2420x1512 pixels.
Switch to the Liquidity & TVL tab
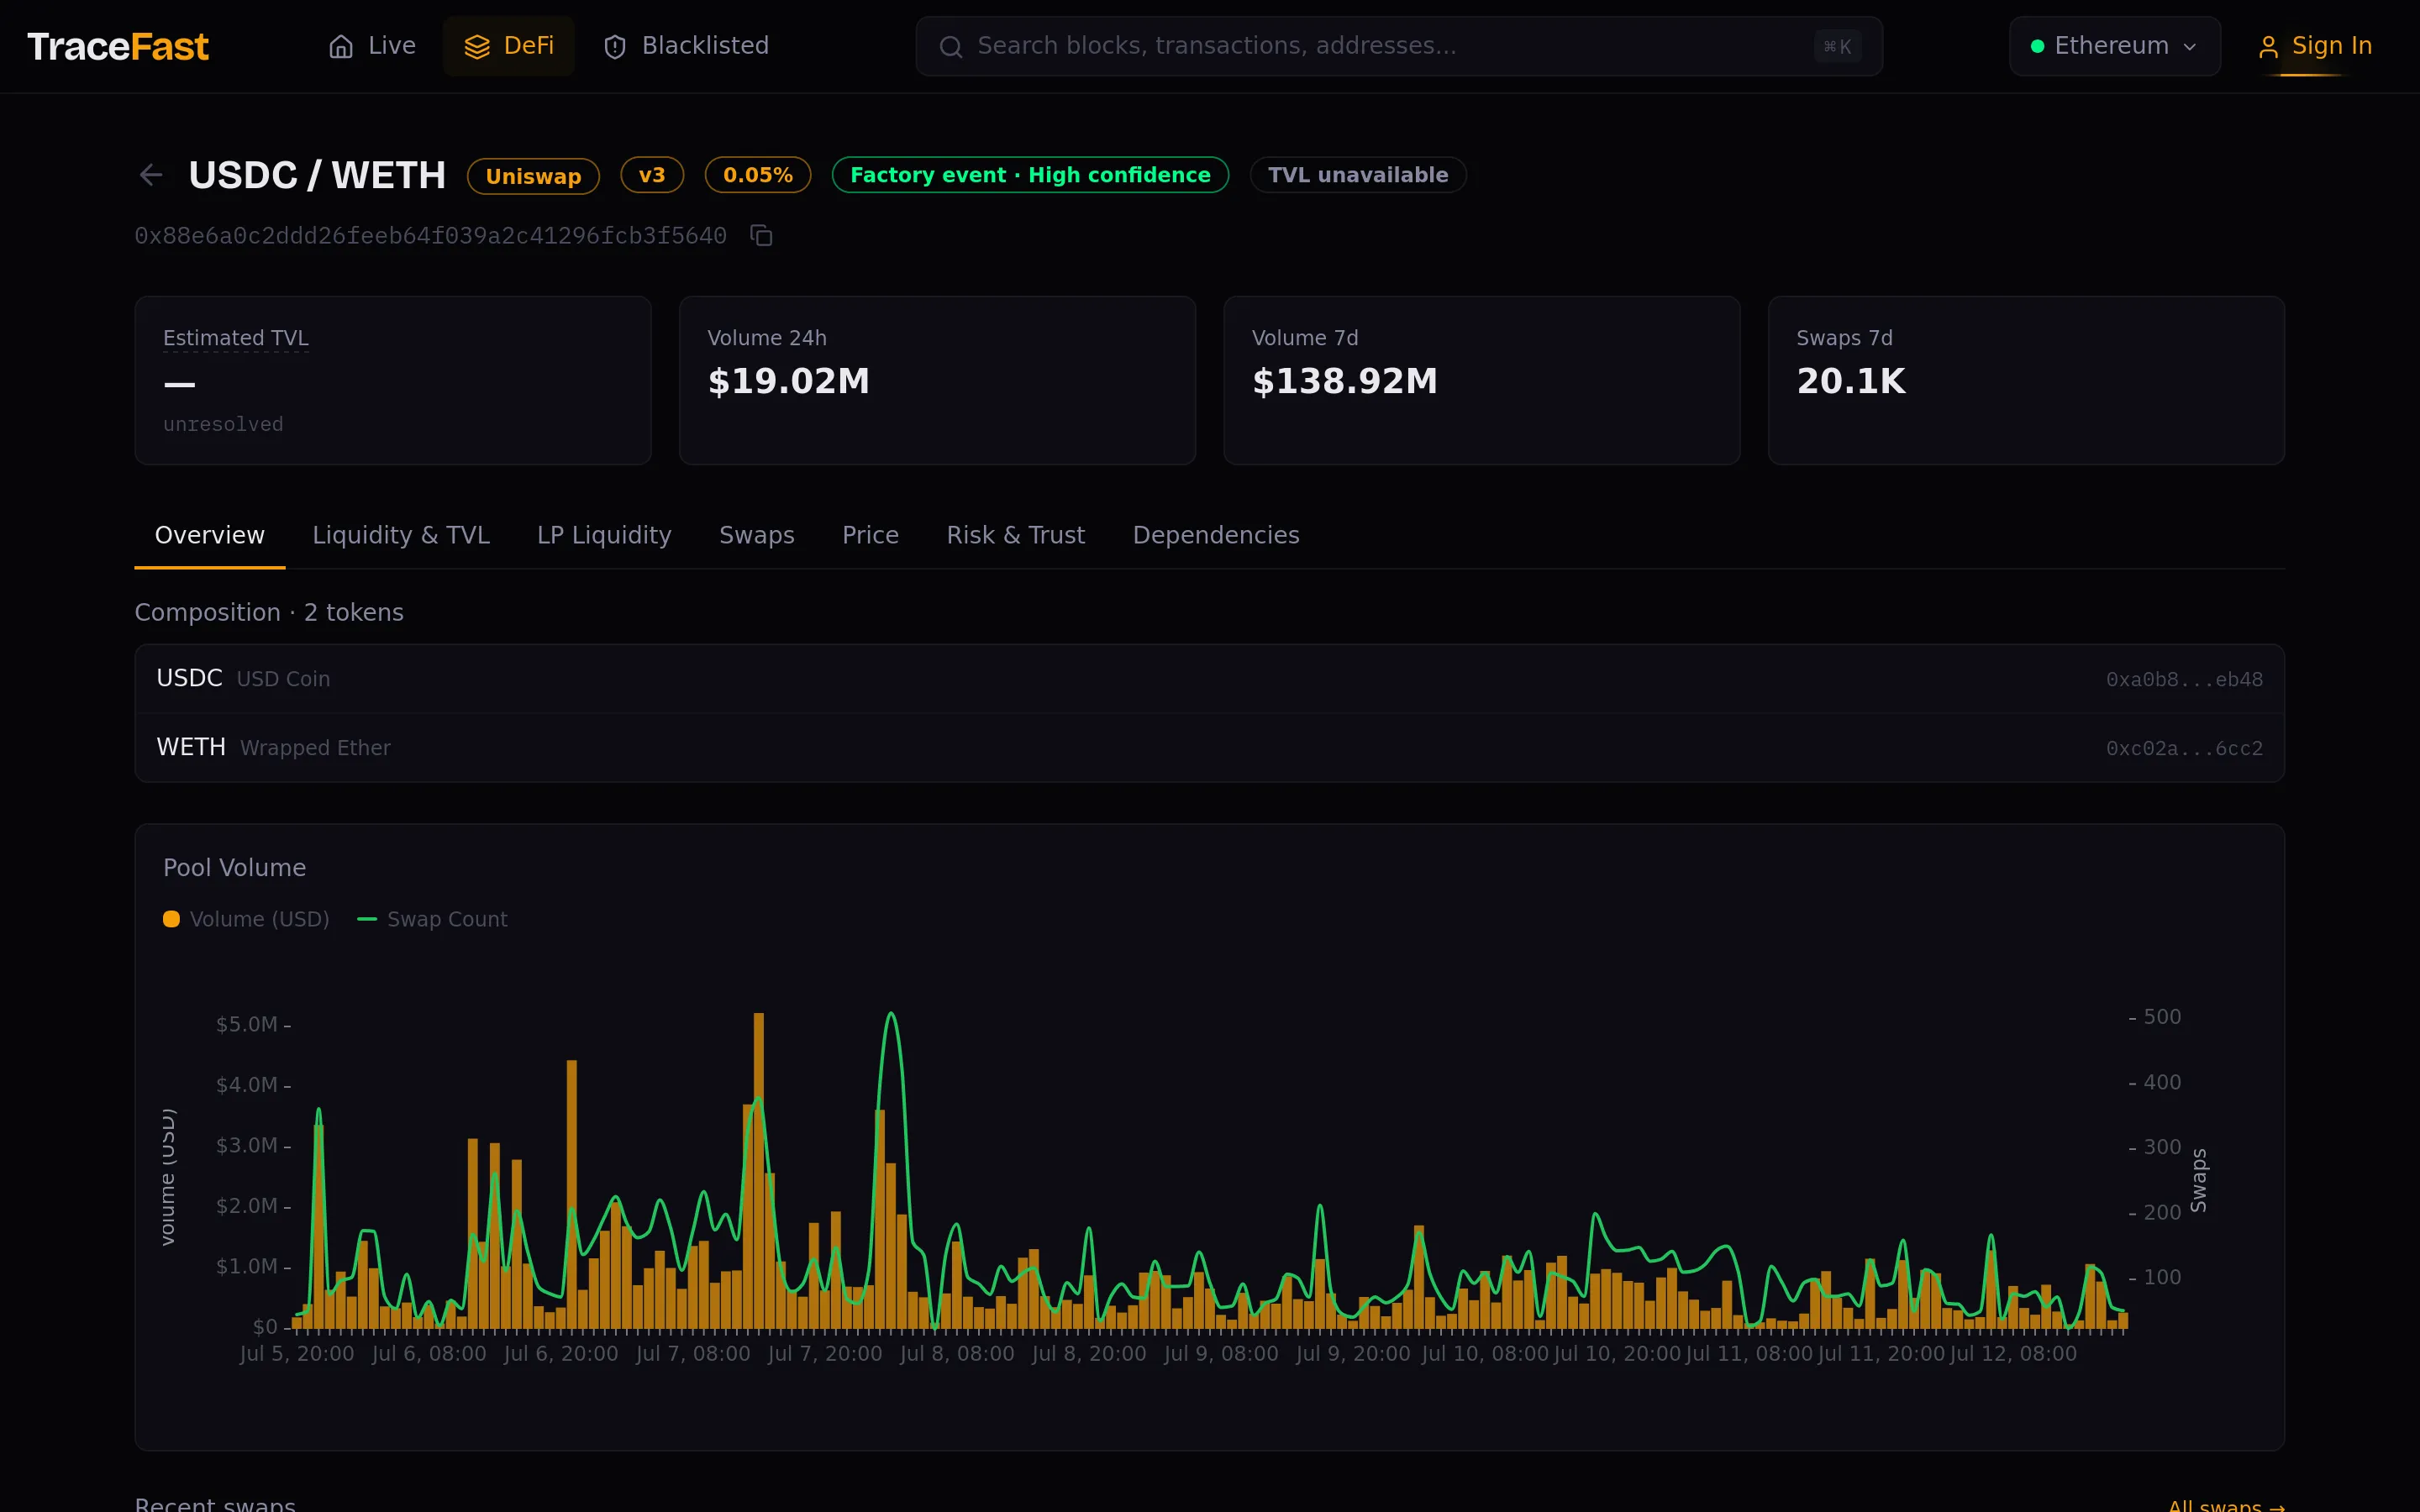coord(401,535)
